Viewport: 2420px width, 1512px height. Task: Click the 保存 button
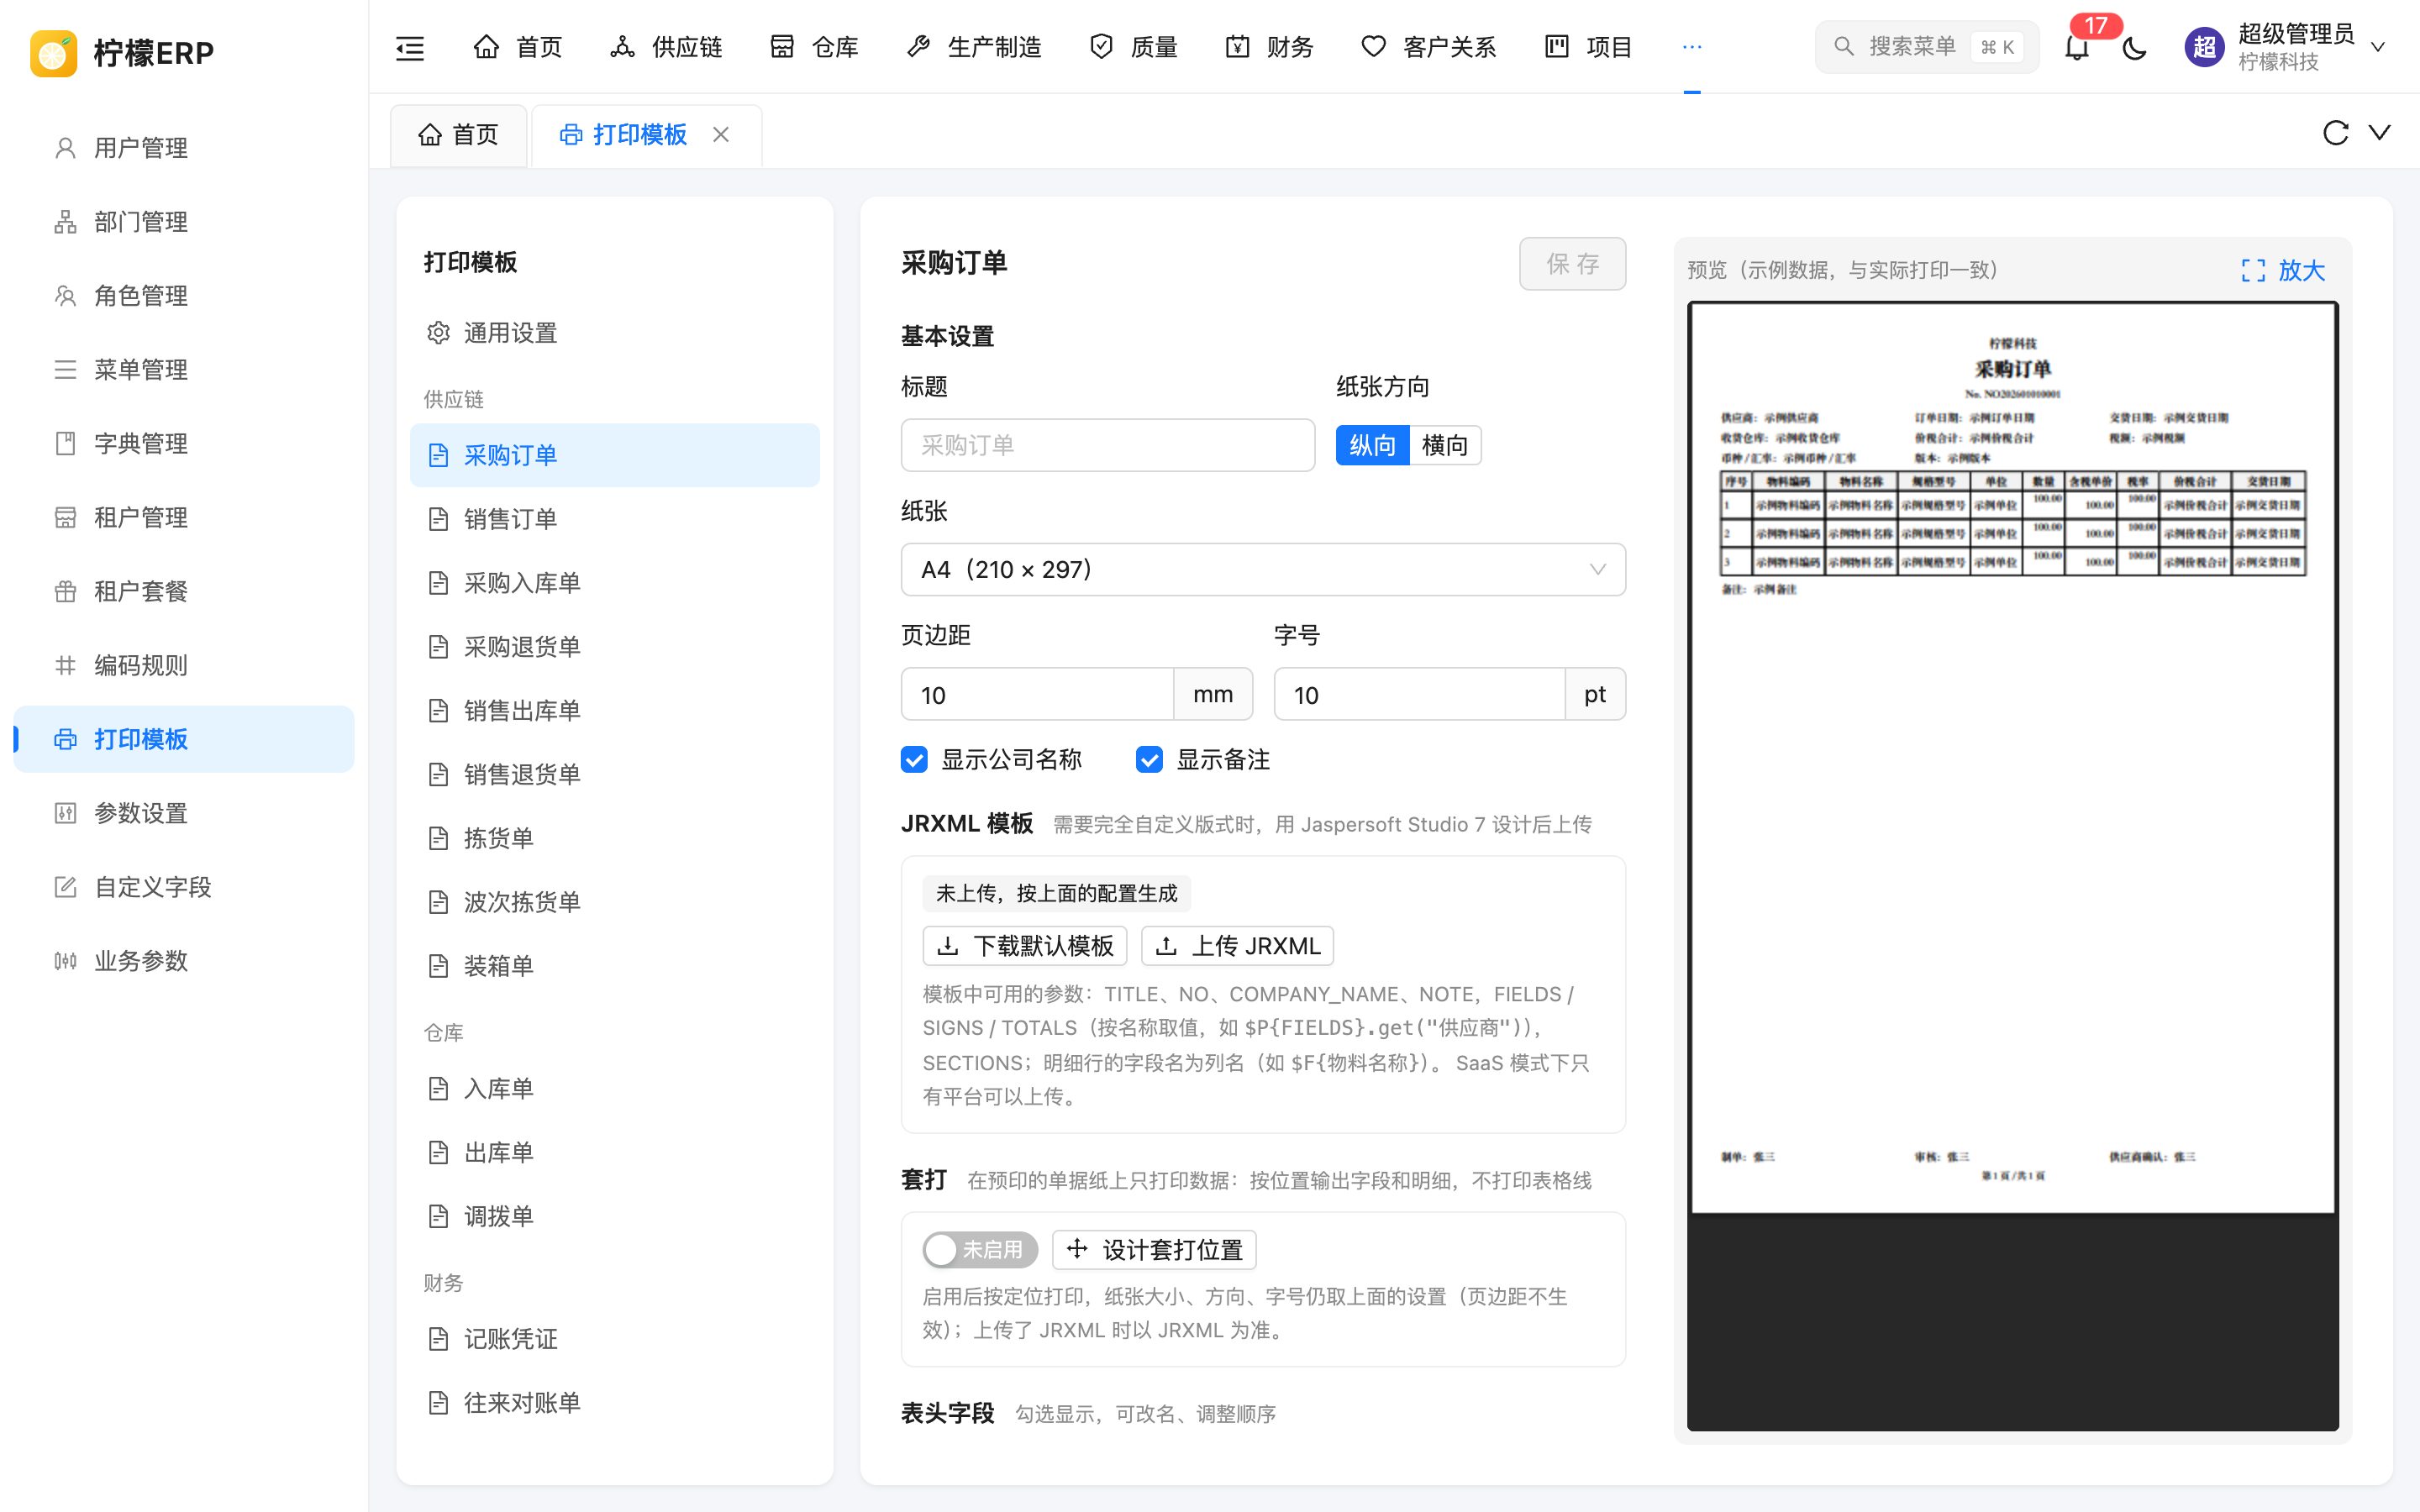click(1572, 264)
